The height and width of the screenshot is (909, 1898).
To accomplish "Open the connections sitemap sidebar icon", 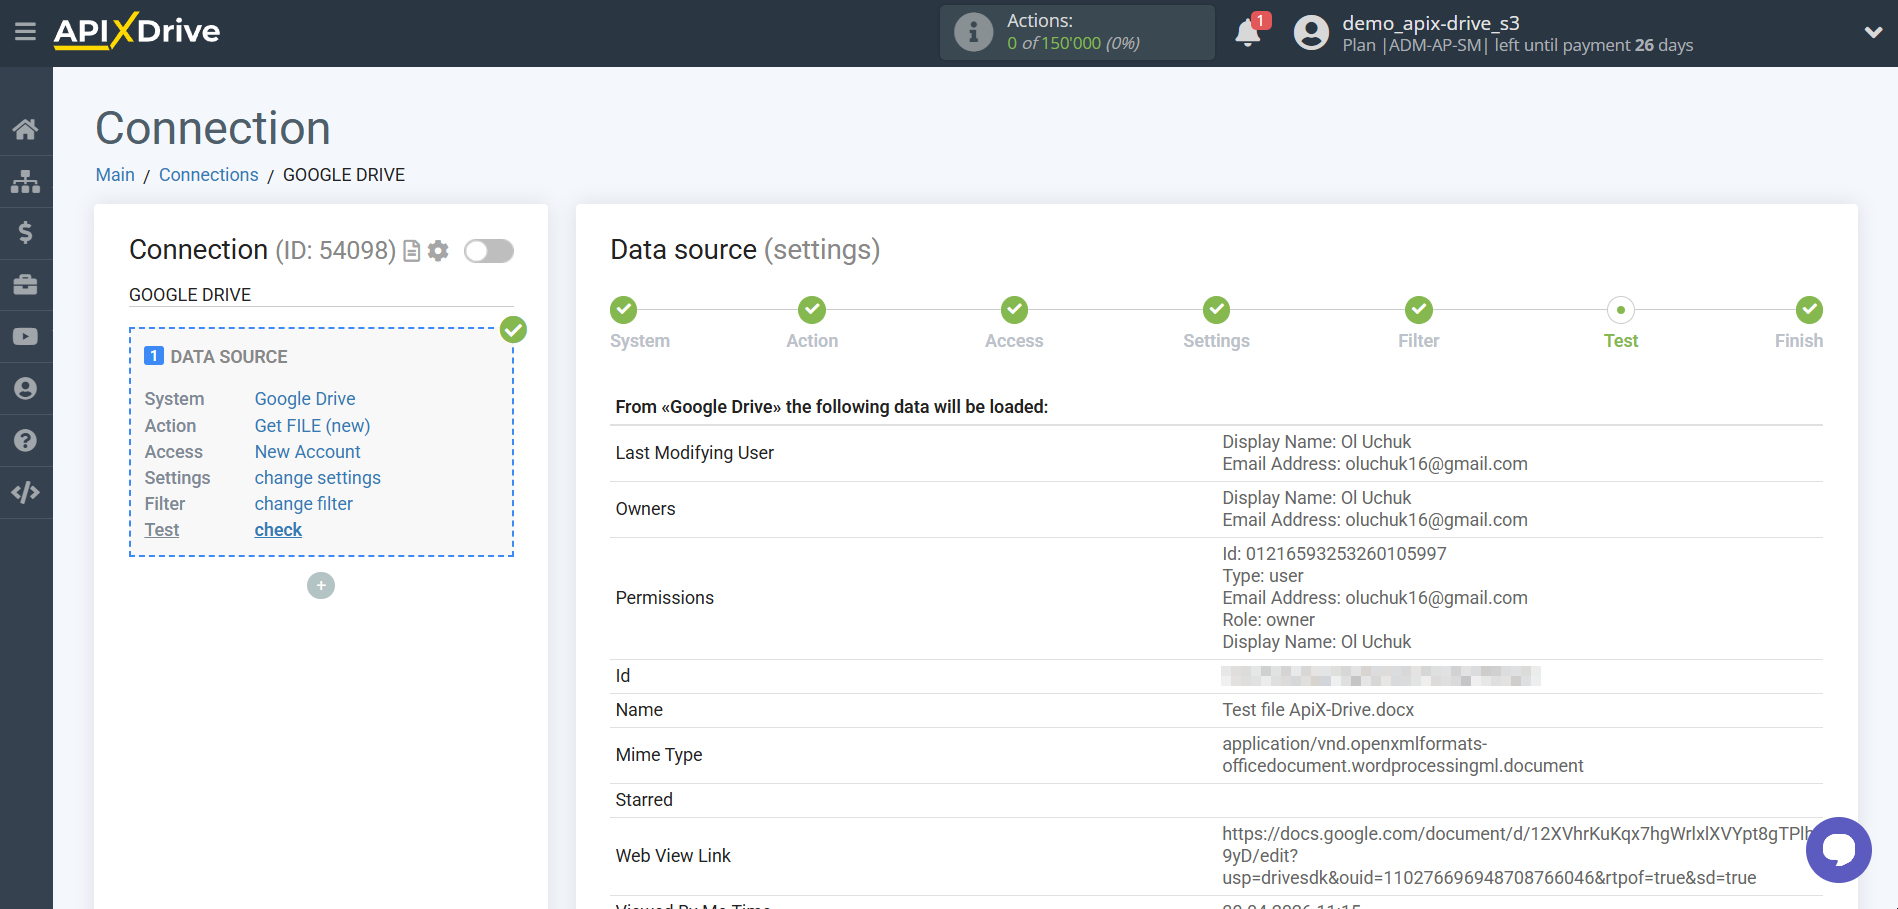I will (x=26, y=181).
